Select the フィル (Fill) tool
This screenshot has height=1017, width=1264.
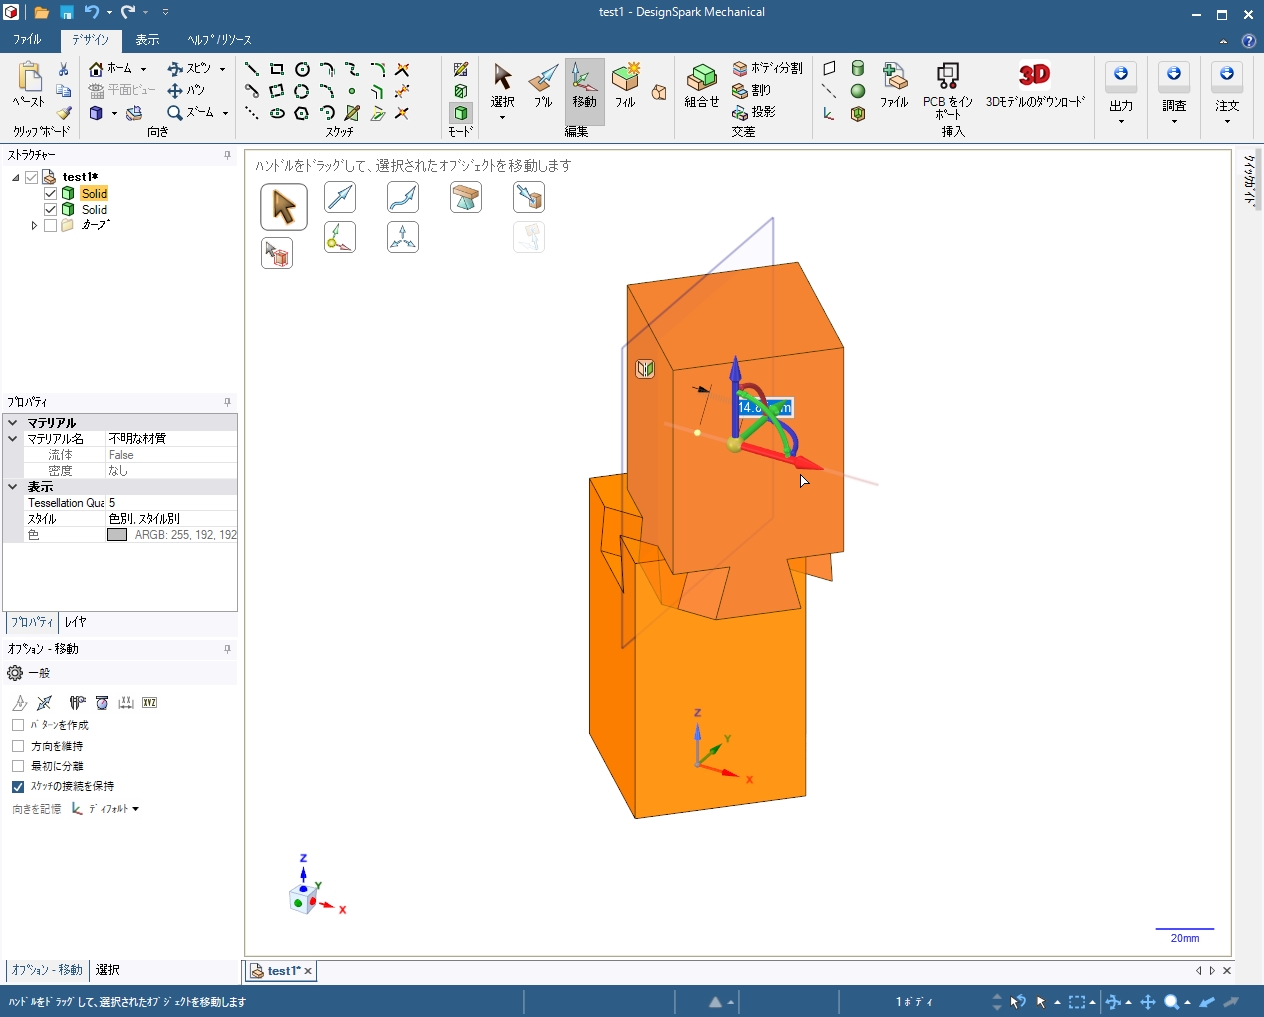(x=625, y=84)
